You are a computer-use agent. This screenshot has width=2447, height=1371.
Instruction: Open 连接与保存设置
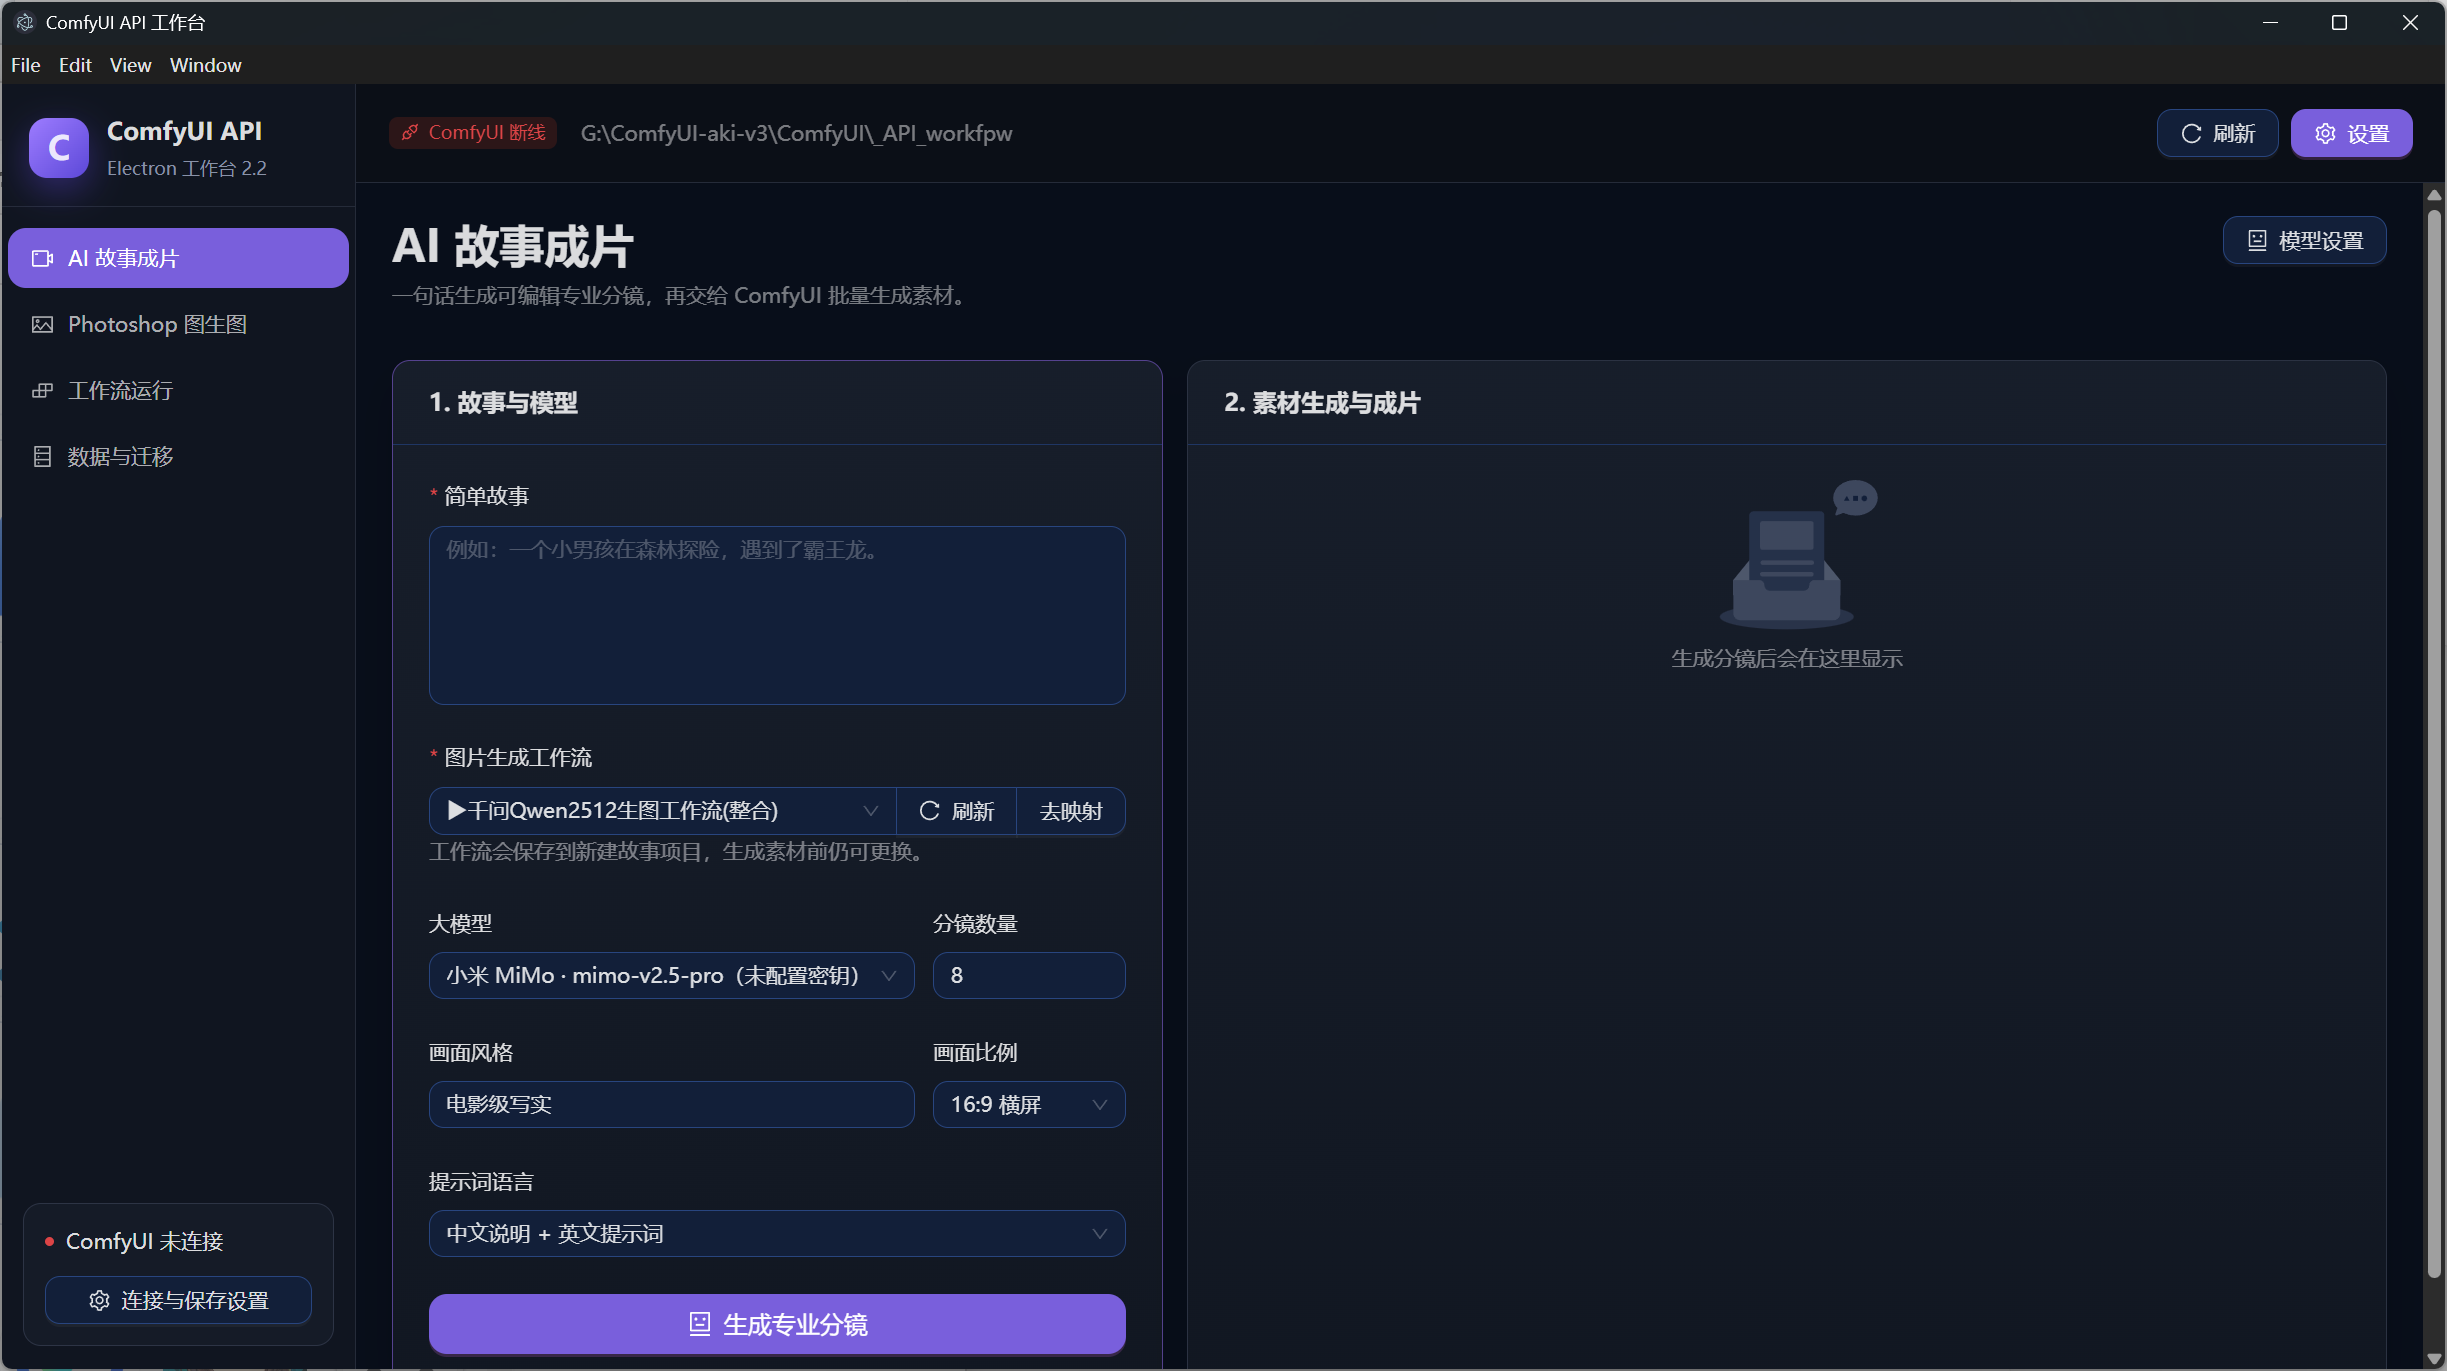click(x=178, y=1301)
